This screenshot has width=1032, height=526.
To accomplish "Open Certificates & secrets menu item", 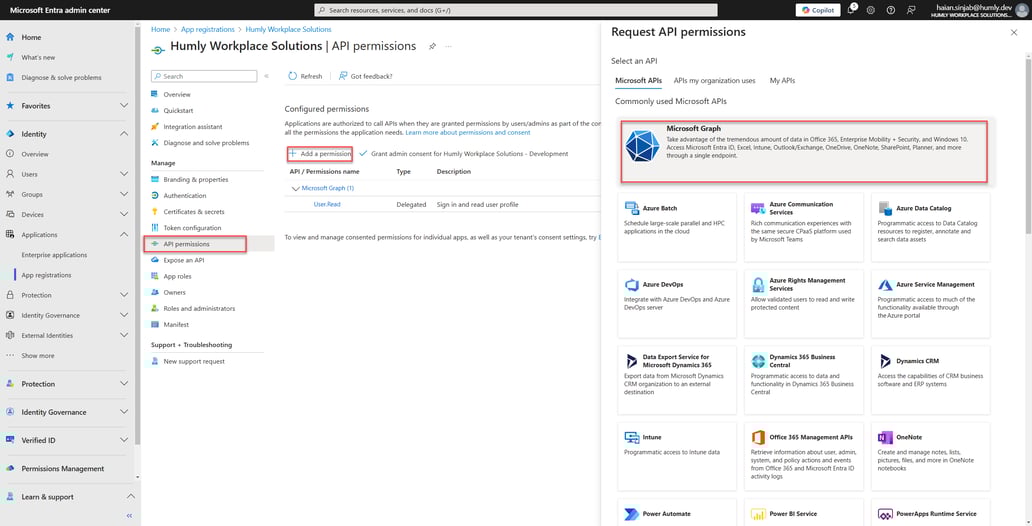I will point(193,212).
